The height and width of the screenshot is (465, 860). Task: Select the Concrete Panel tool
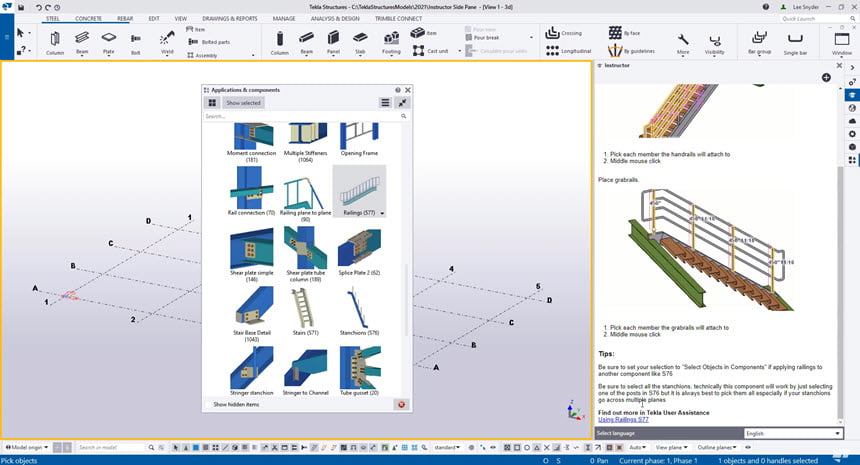click(333, 42)
